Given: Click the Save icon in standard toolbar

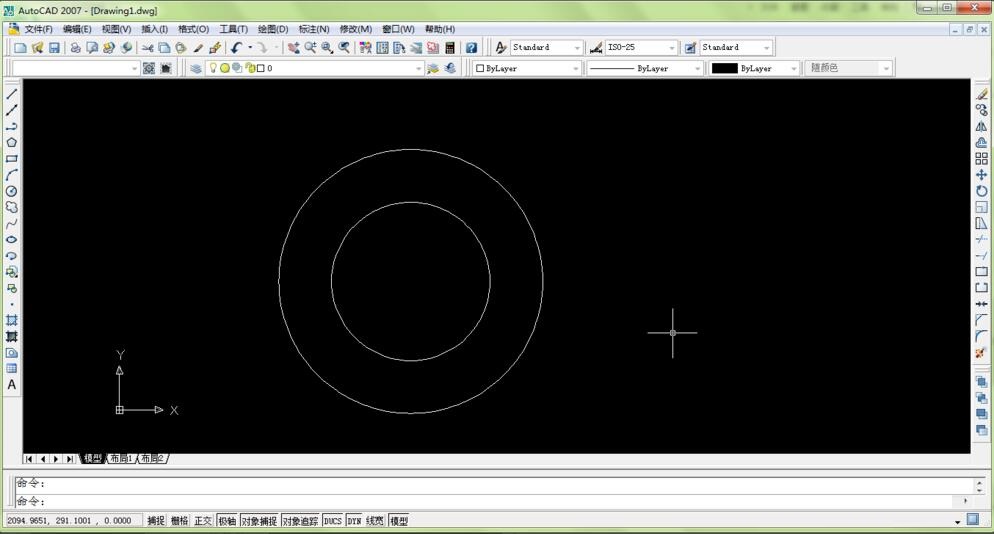Looking at the screenshot, I should (54, 48).
